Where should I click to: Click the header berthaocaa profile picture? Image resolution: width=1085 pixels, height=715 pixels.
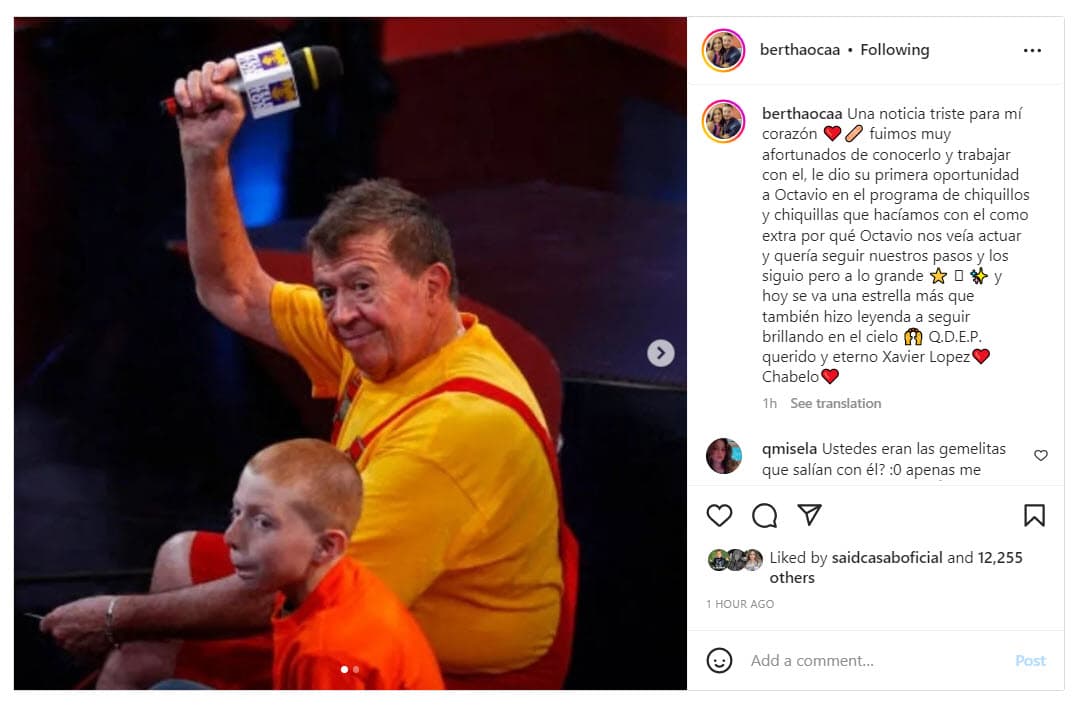click(723, 51)
